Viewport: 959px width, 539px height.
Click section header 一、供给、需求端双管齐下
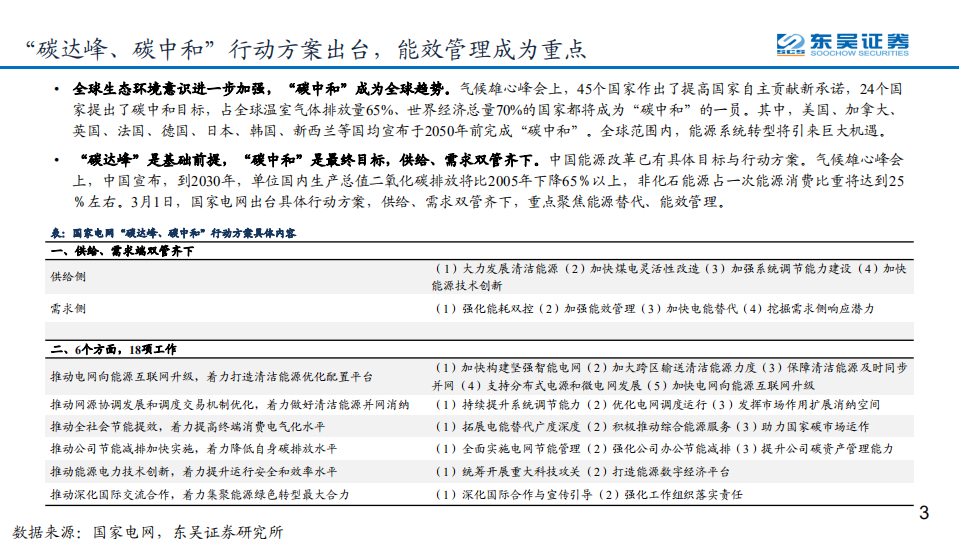(122, 251)
